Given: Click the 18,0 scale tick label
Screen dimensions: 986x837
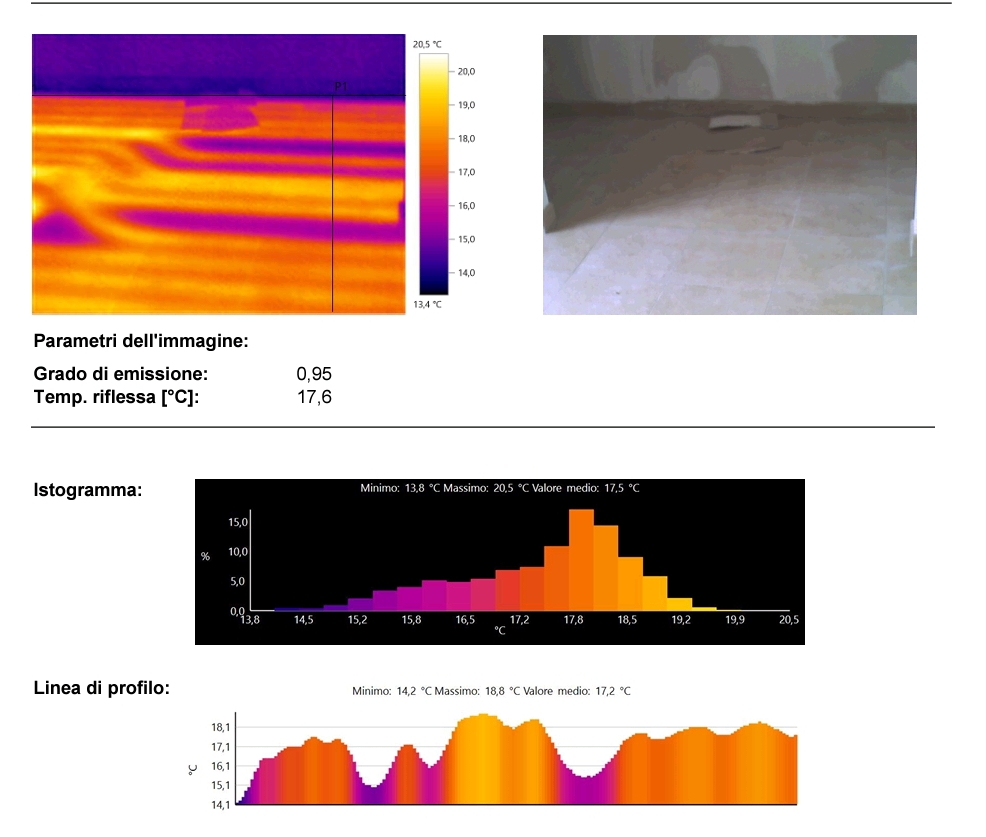Looking at the screenshot, I should [466, 139].
